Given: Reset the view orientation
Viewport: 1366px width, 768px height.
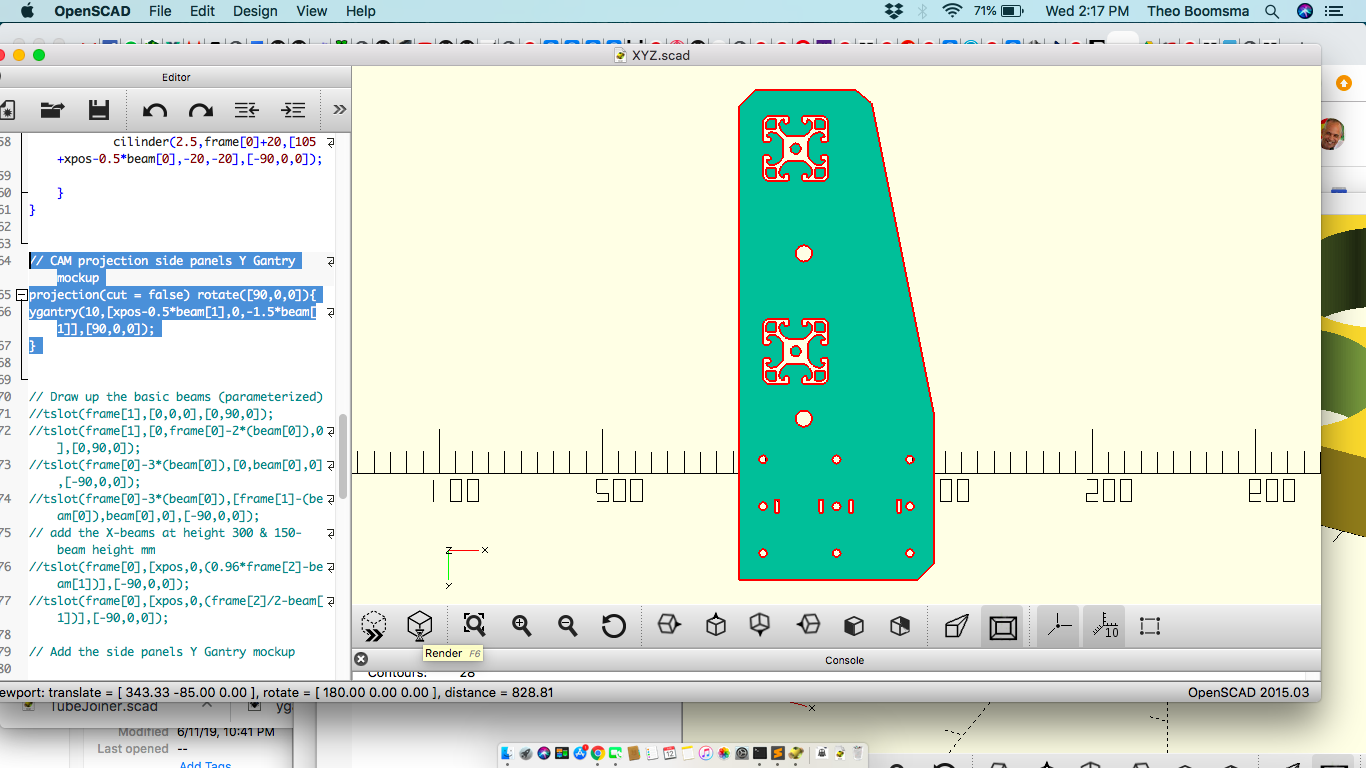Looking at the screenshot, I should coord(614,626).
